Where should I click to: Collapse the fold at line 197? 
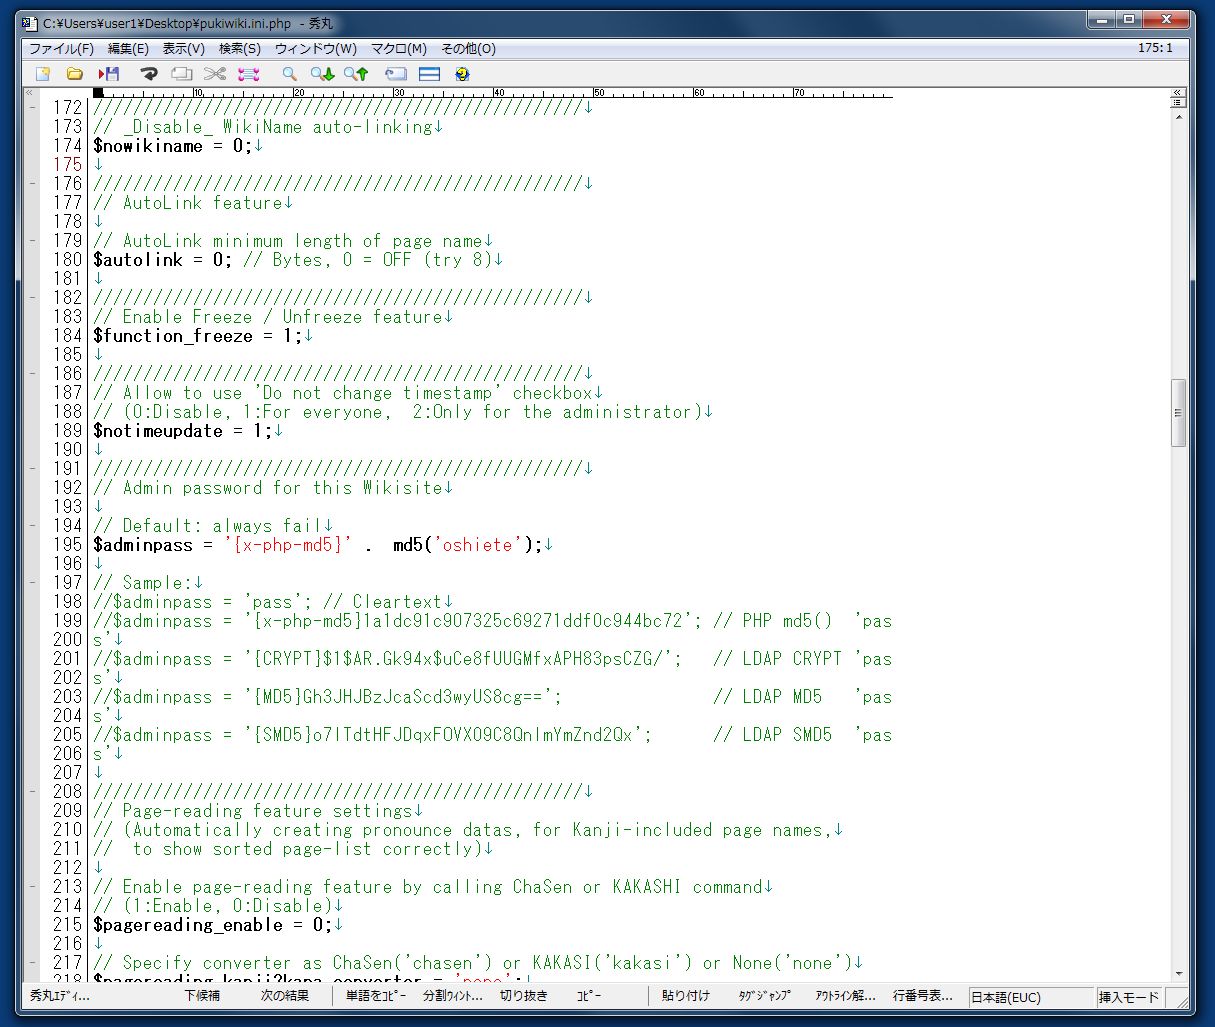[32, 582]
